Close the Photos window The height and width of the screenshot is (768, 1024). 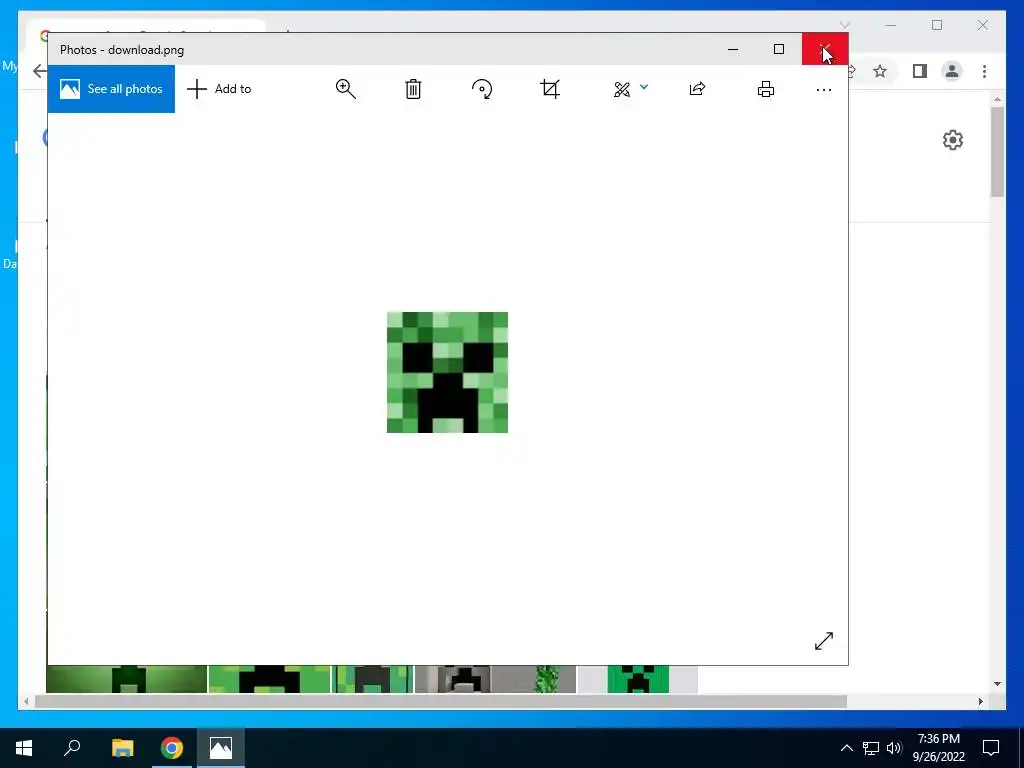pos(825,49)
